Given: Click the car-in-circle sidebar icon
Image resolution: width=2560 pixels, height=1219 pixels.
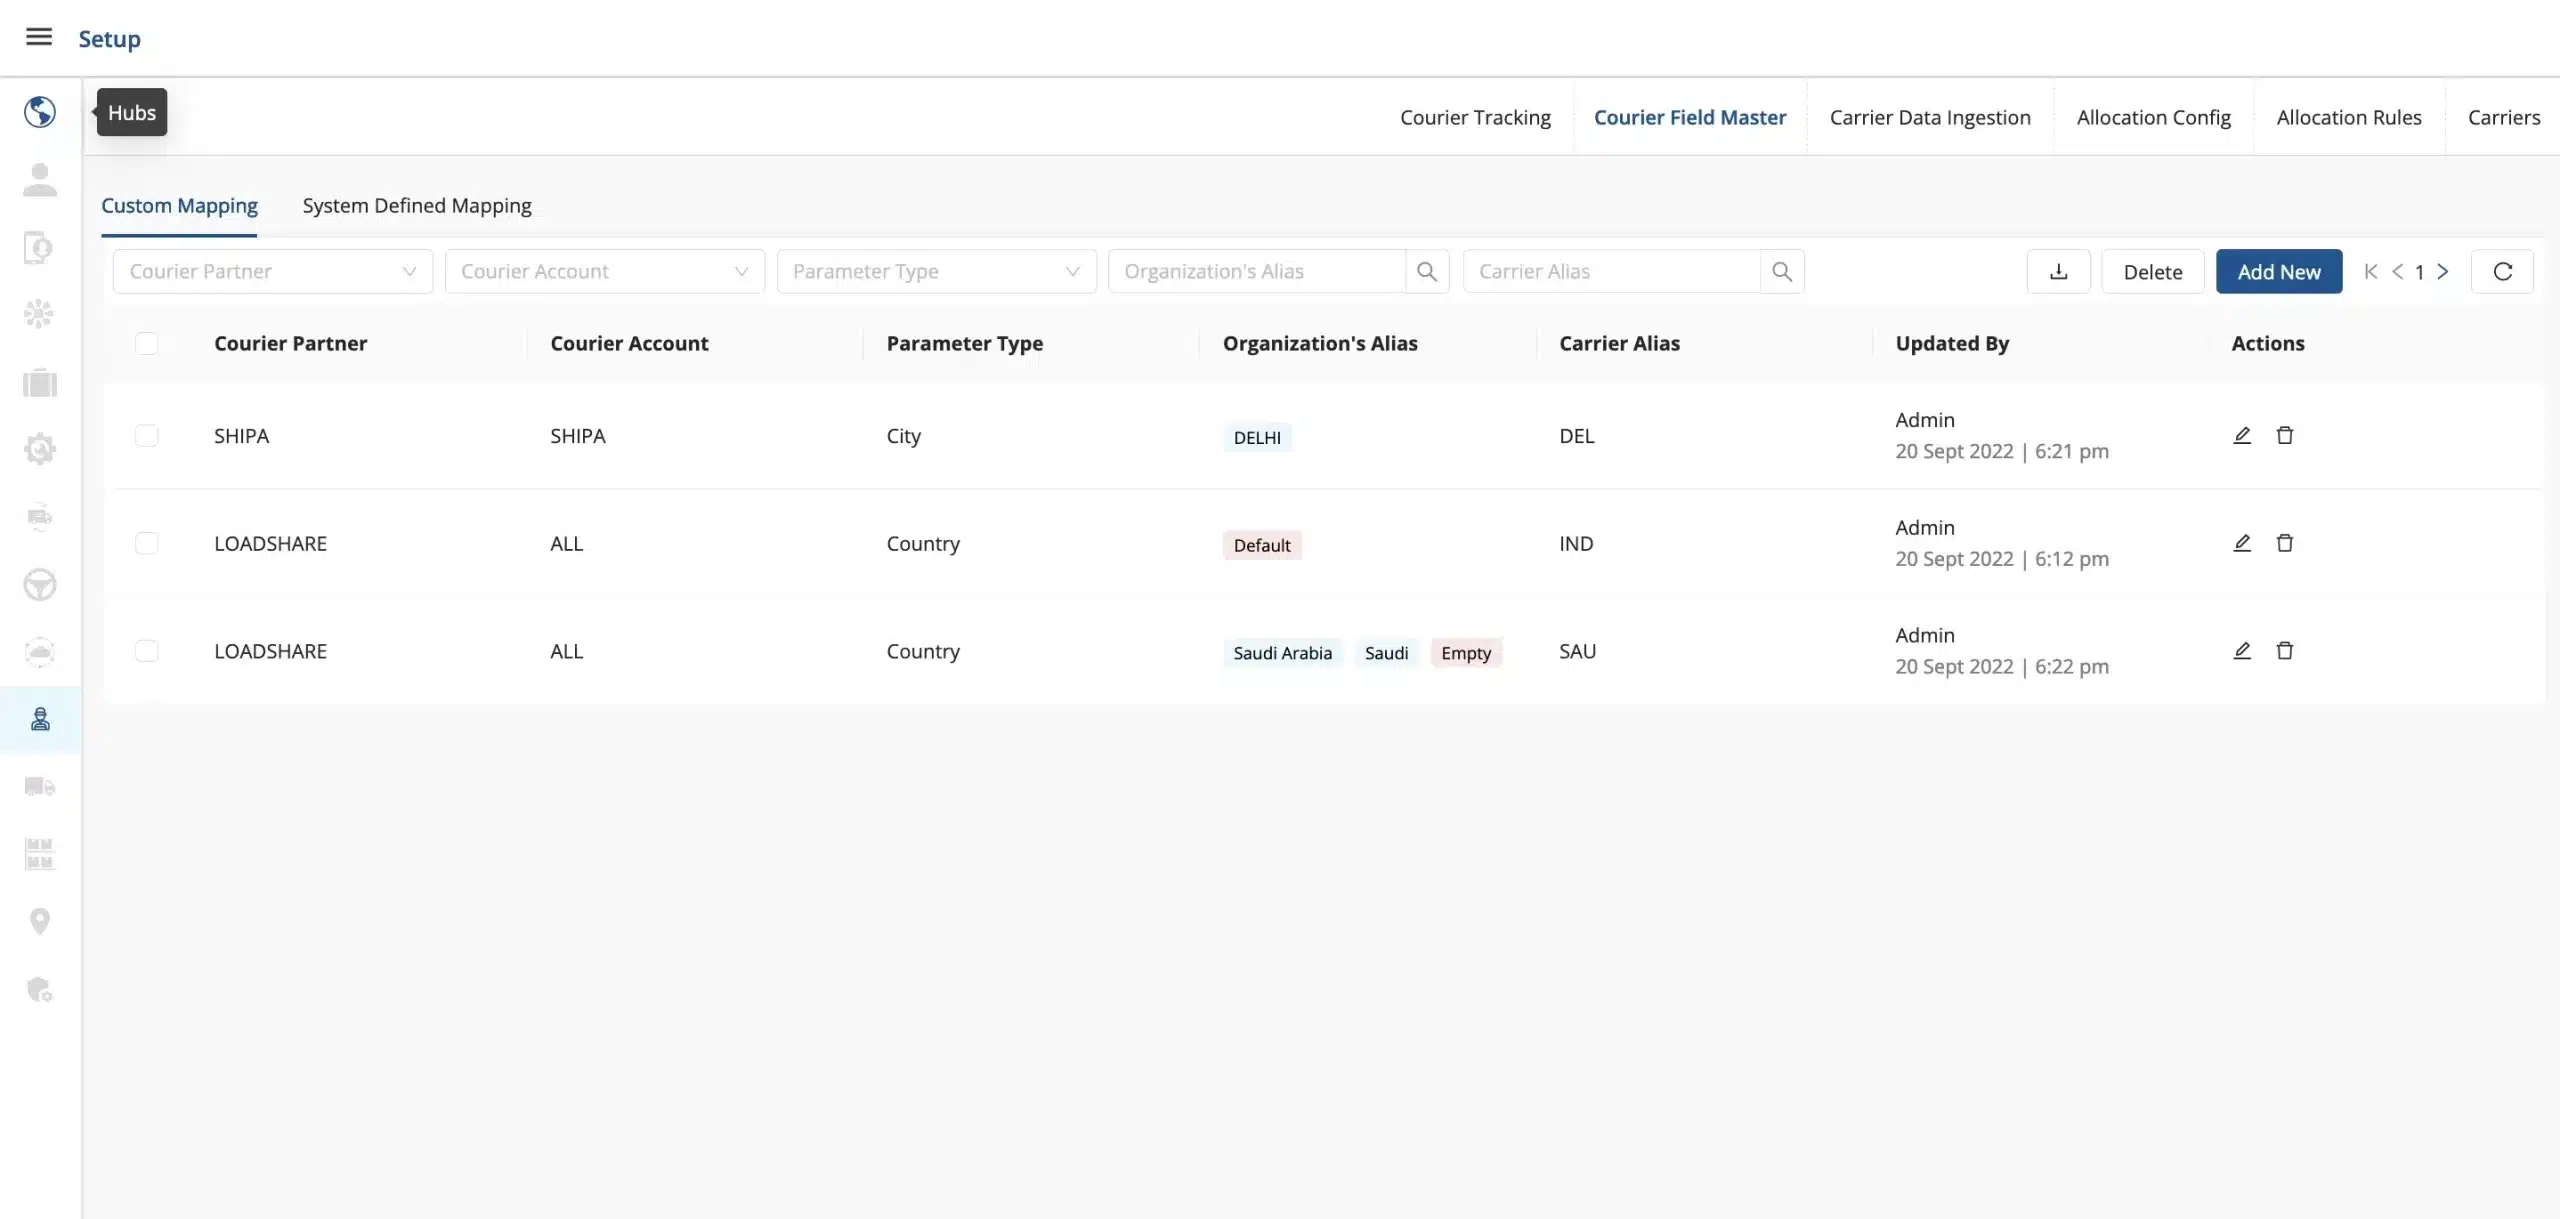Looking at the screenshot, I should (40, 652).
